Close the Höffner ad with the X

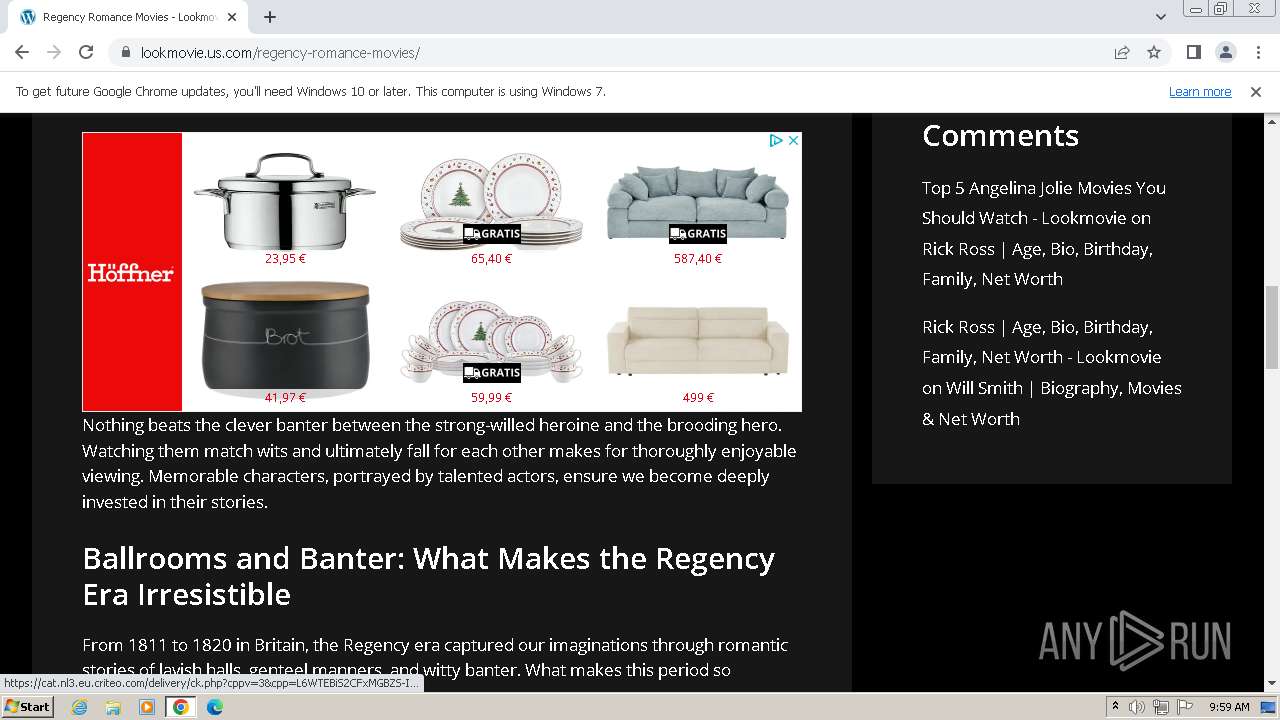(x=794, y=141)
